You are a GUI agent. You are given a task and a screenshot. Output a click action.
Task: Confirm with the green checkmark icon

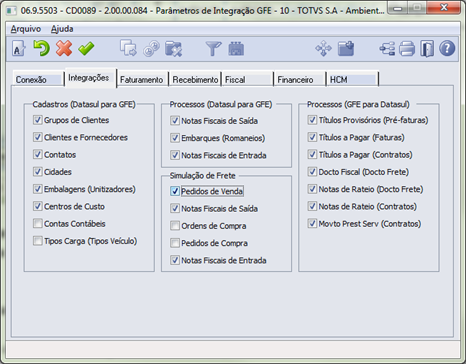pyautogui.click(x=86, y=49)
